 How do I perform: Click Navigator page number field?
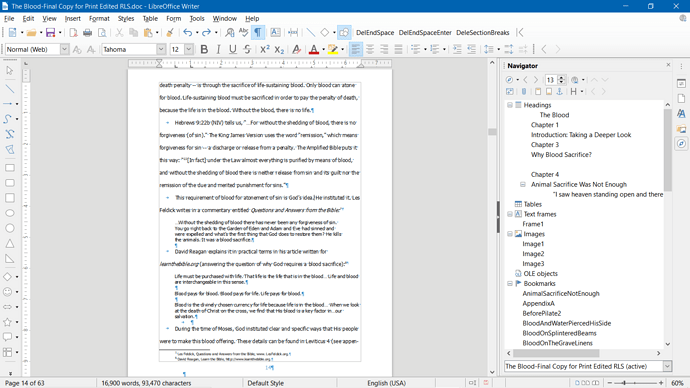coord(551,80)
